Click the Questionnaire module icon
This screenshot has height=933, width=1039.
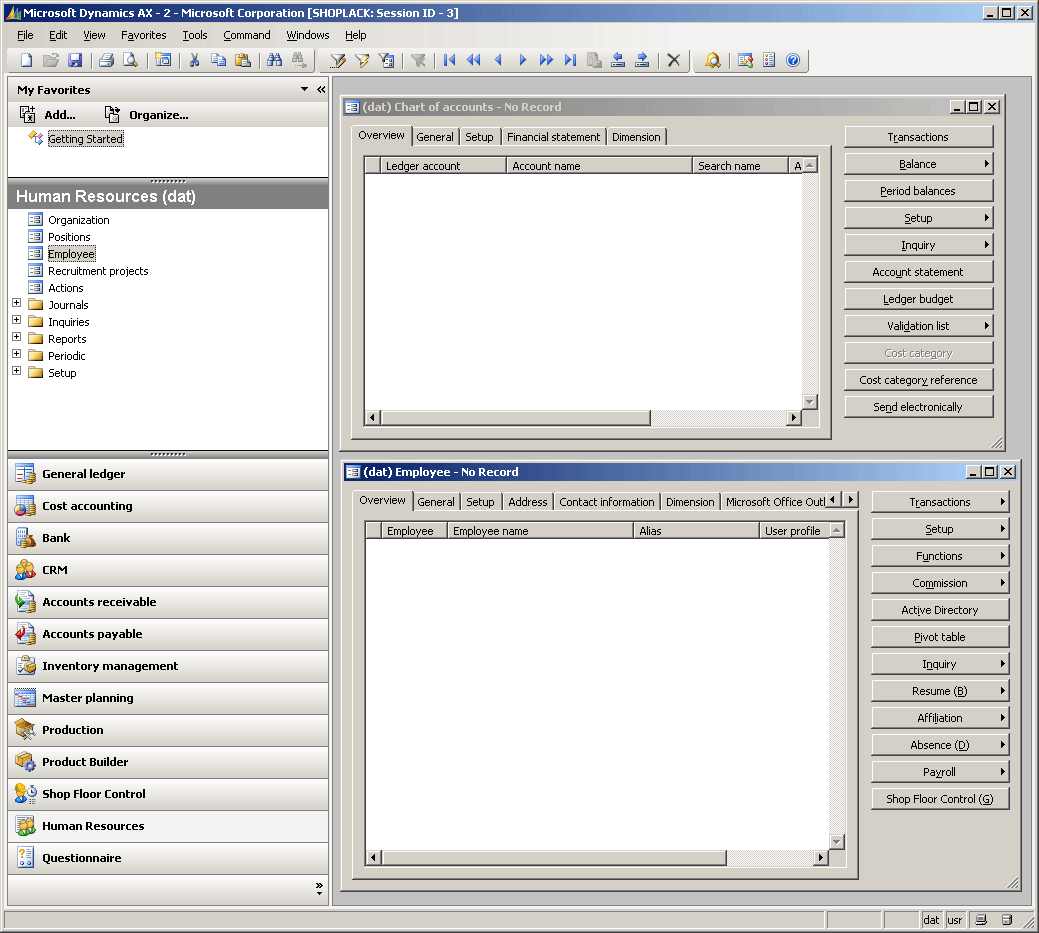click(25, 857)
